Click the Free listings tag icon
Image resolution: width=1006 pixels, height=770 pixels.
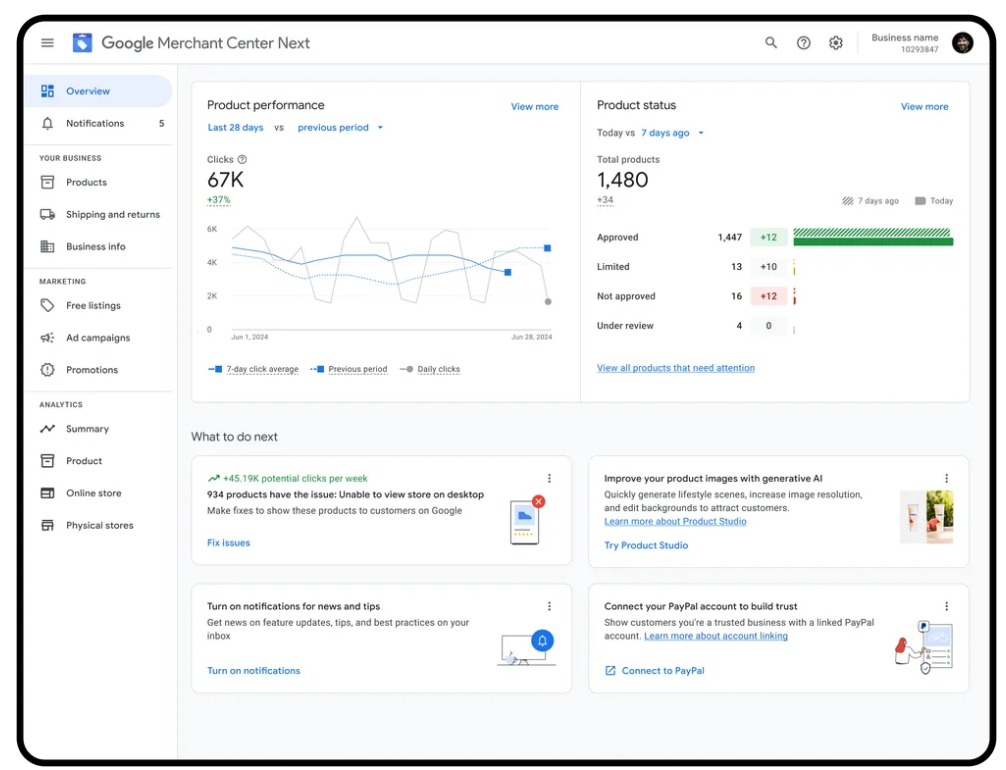pos(47,305)
